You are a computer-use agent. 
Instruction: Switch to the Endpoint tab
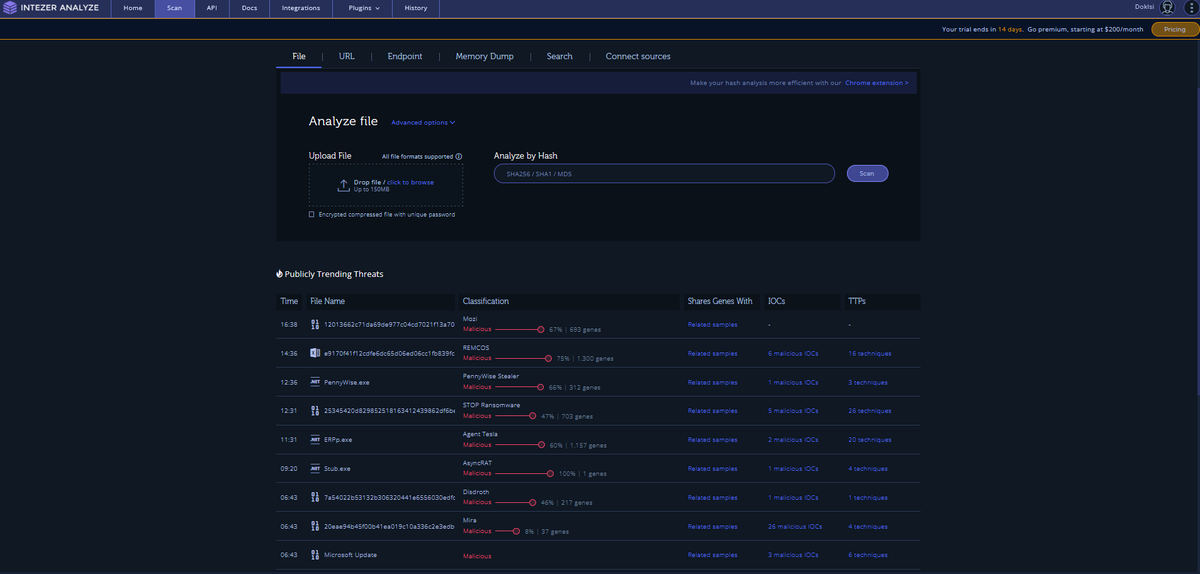(x=405, y=56)
